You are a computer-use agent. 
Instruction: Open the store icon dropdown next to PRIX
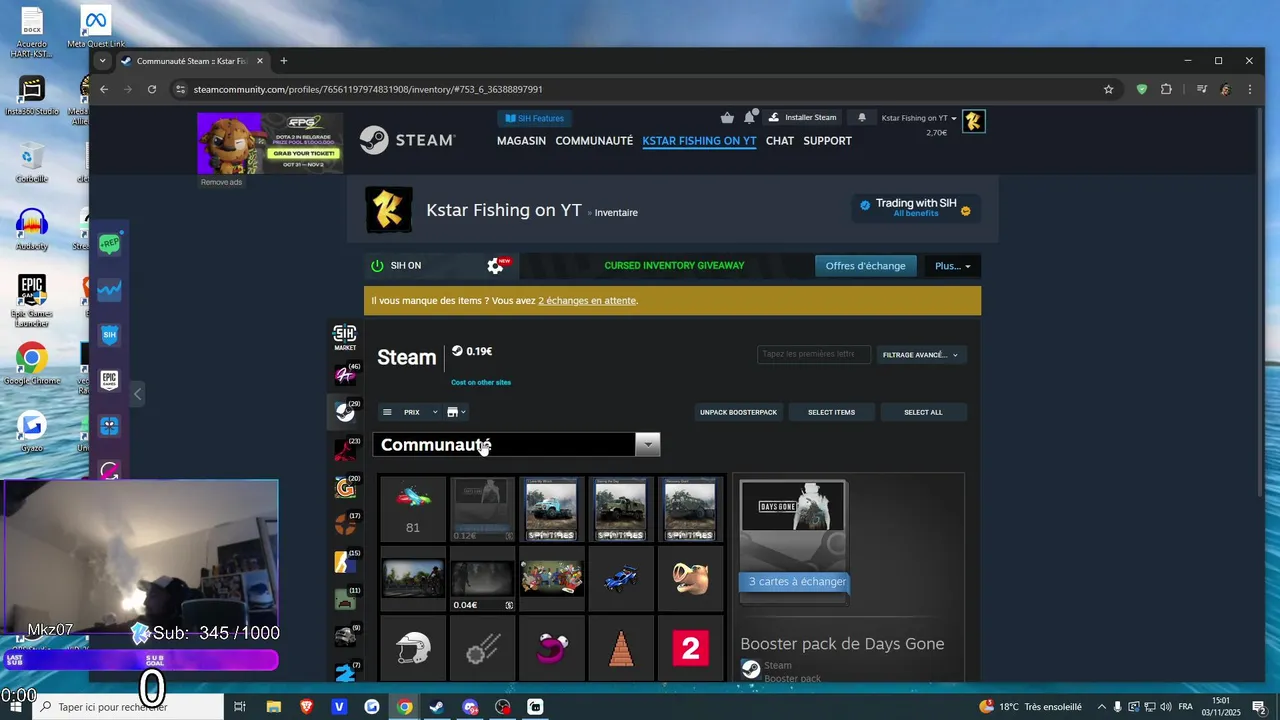456,412
